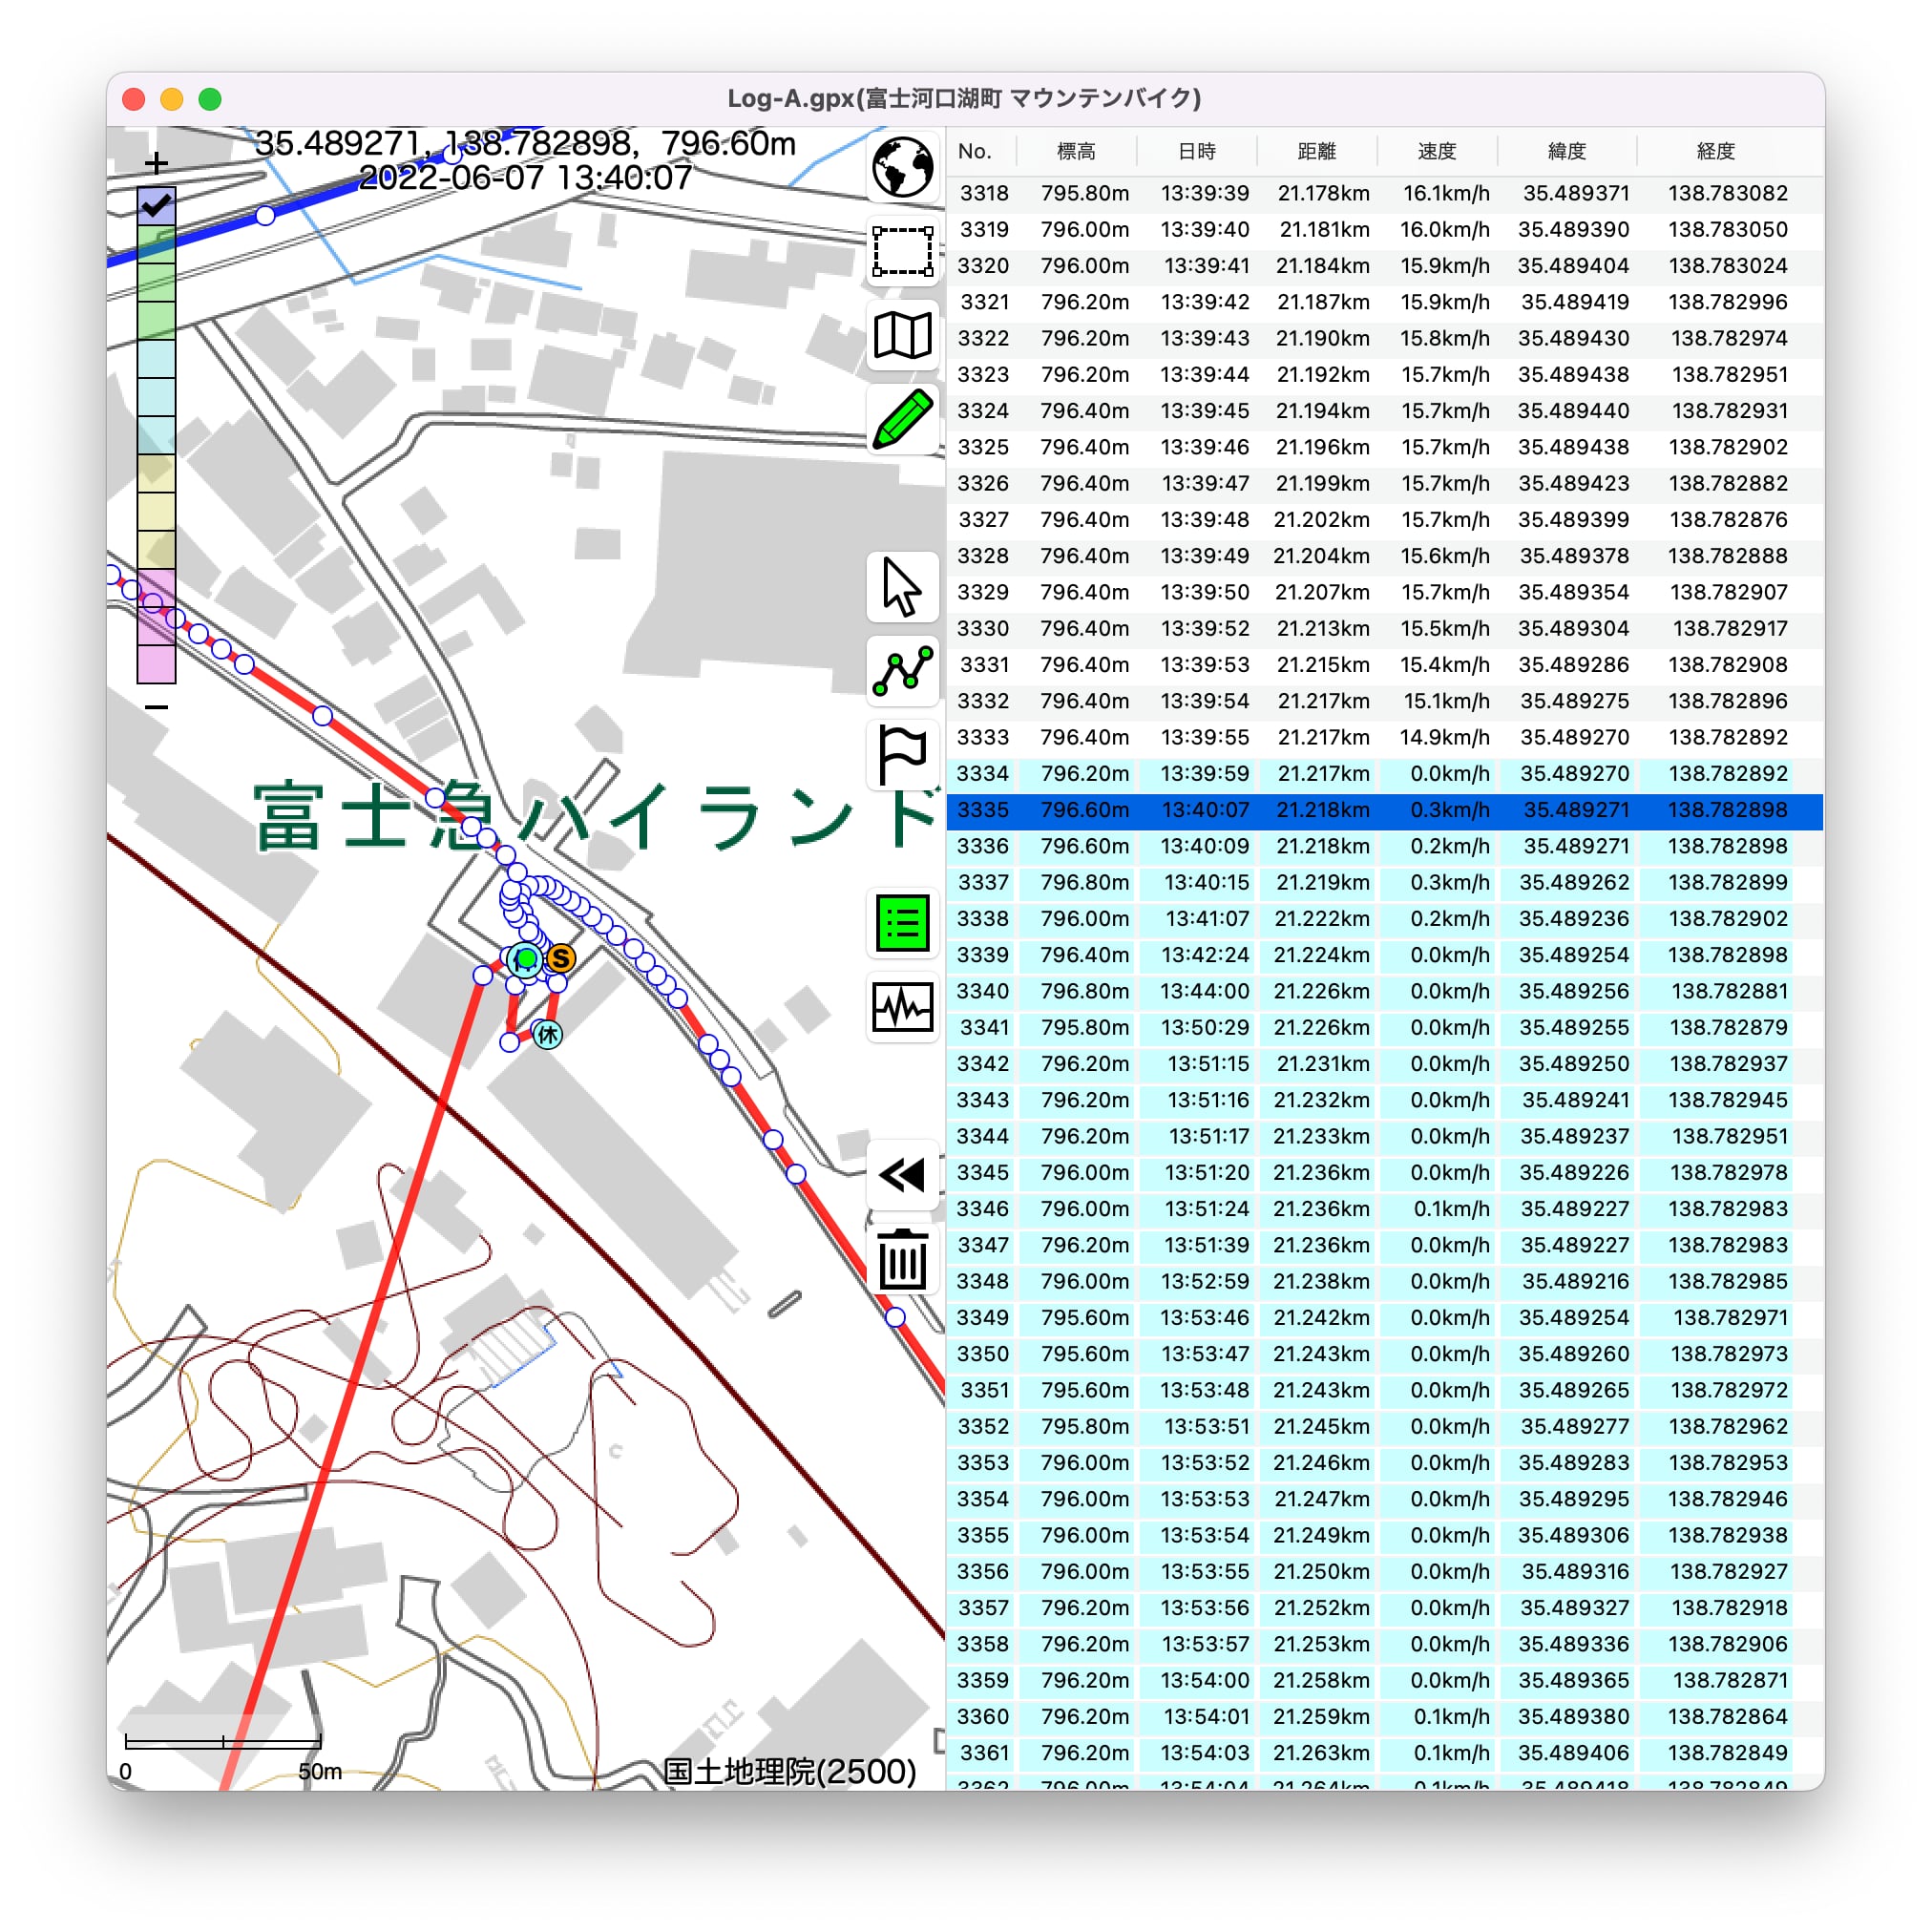
Task: Click the double left arrow button
Action: pos(902,1175)
